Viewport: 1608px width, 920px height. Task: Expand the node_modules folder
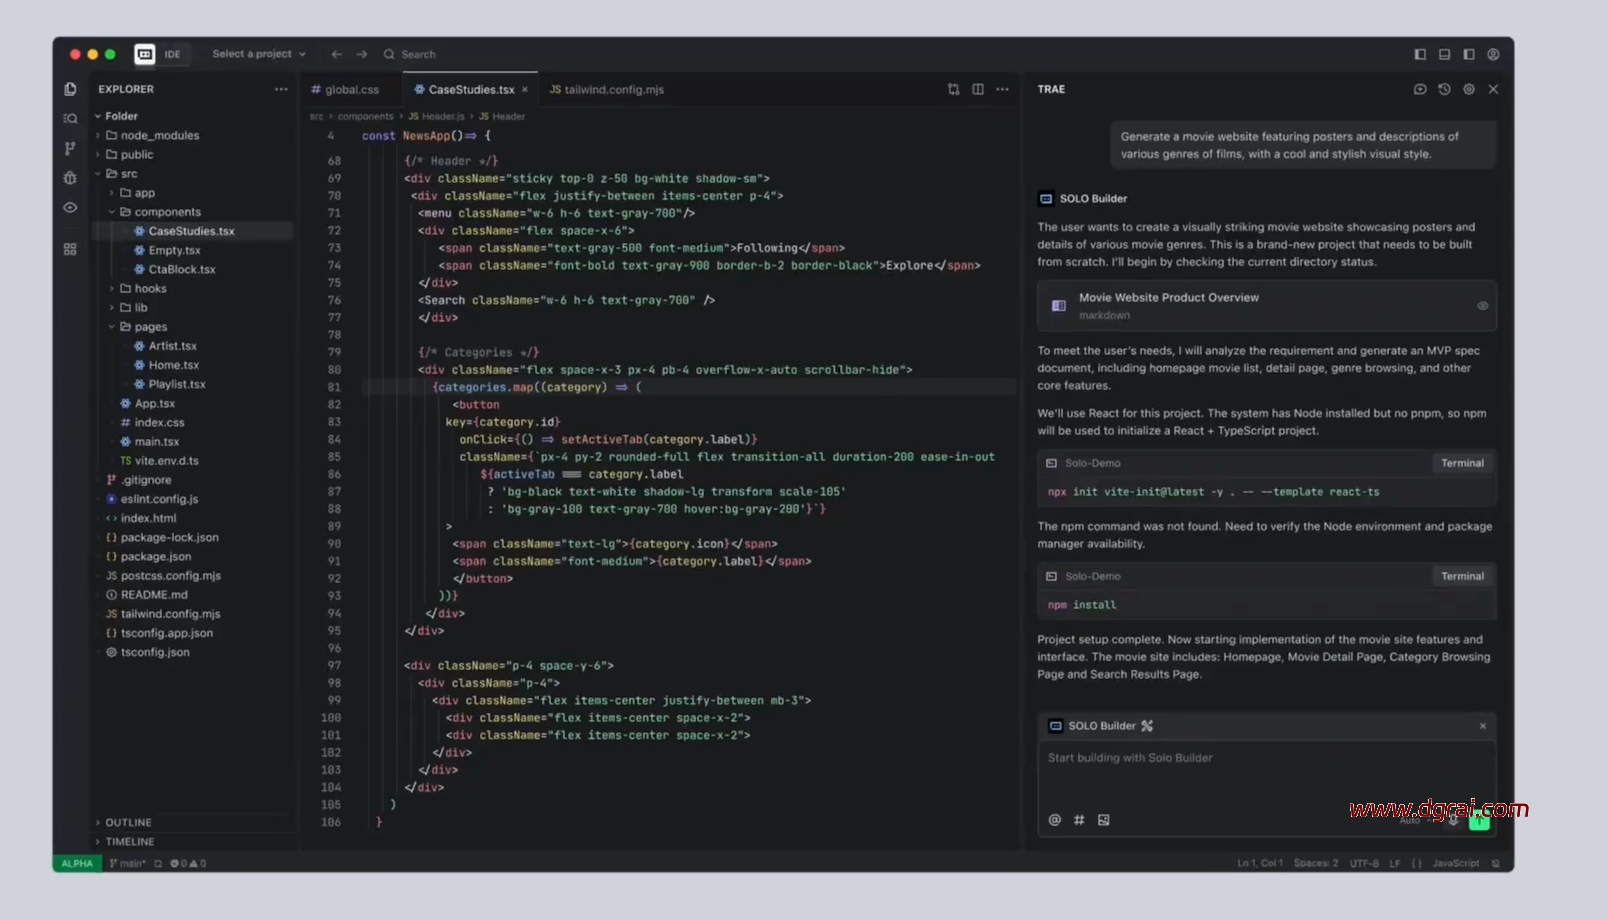pos(159,135)
